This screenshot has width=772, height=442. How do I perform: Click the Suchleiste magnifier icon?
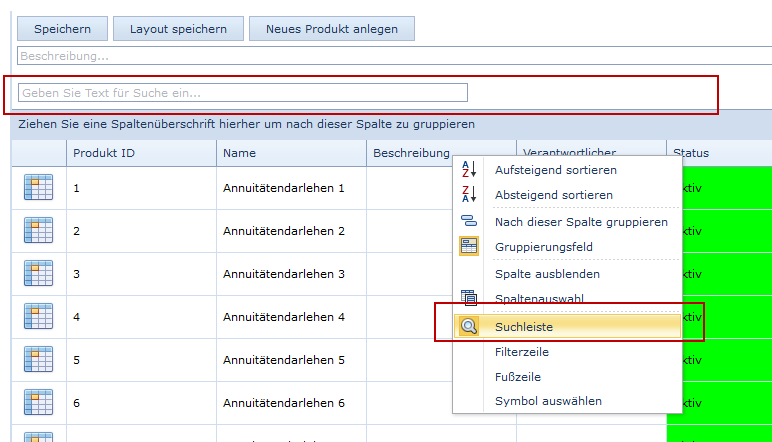pos(469,326)
